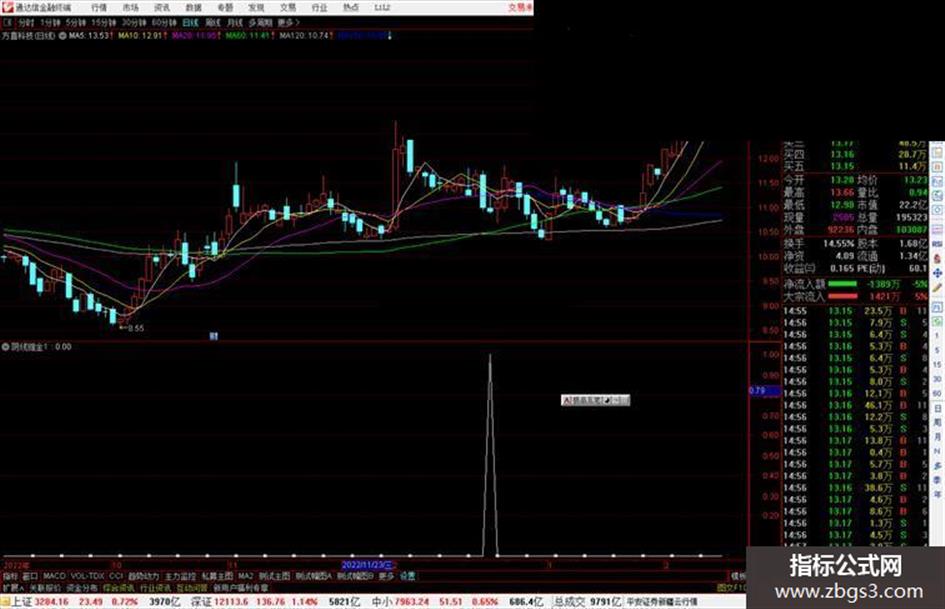The image size is (945, 609).
Task: Click the 季 period shortcut on right sidebar
Action: tap(937, 481)
